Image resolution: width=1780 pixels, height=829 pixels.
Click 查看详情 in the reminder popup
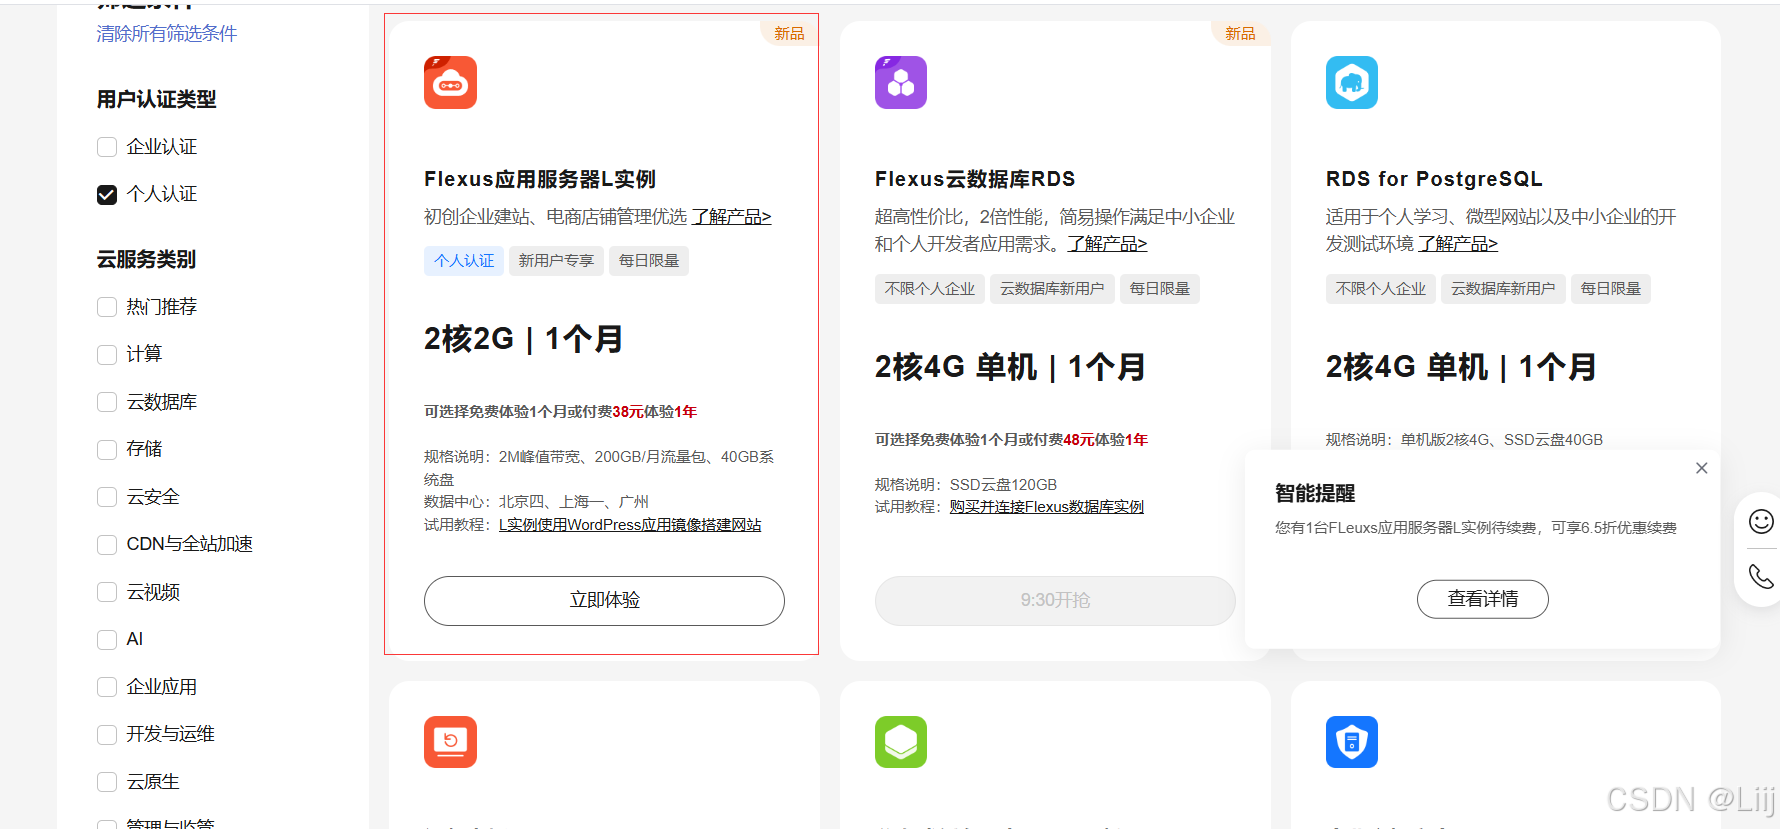[x=1482, y=599]
